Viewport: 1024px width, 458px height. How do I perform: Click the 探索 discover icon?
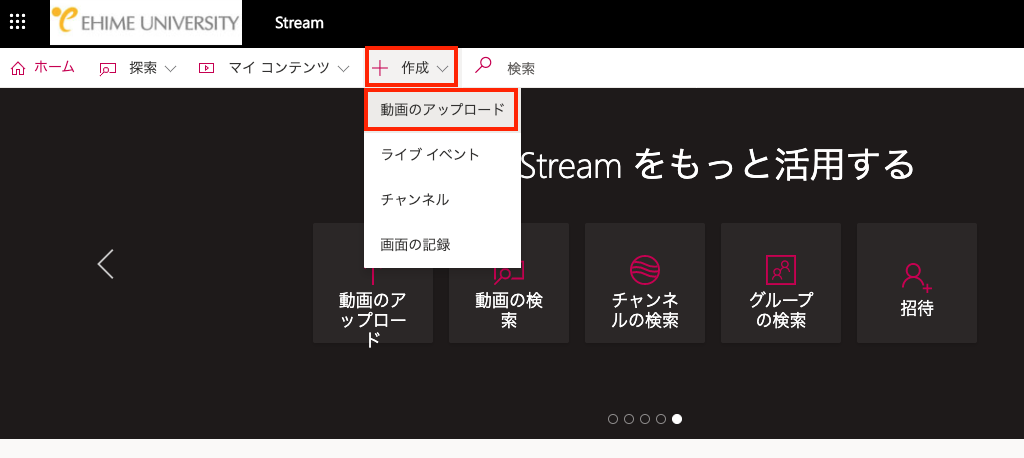108,69
